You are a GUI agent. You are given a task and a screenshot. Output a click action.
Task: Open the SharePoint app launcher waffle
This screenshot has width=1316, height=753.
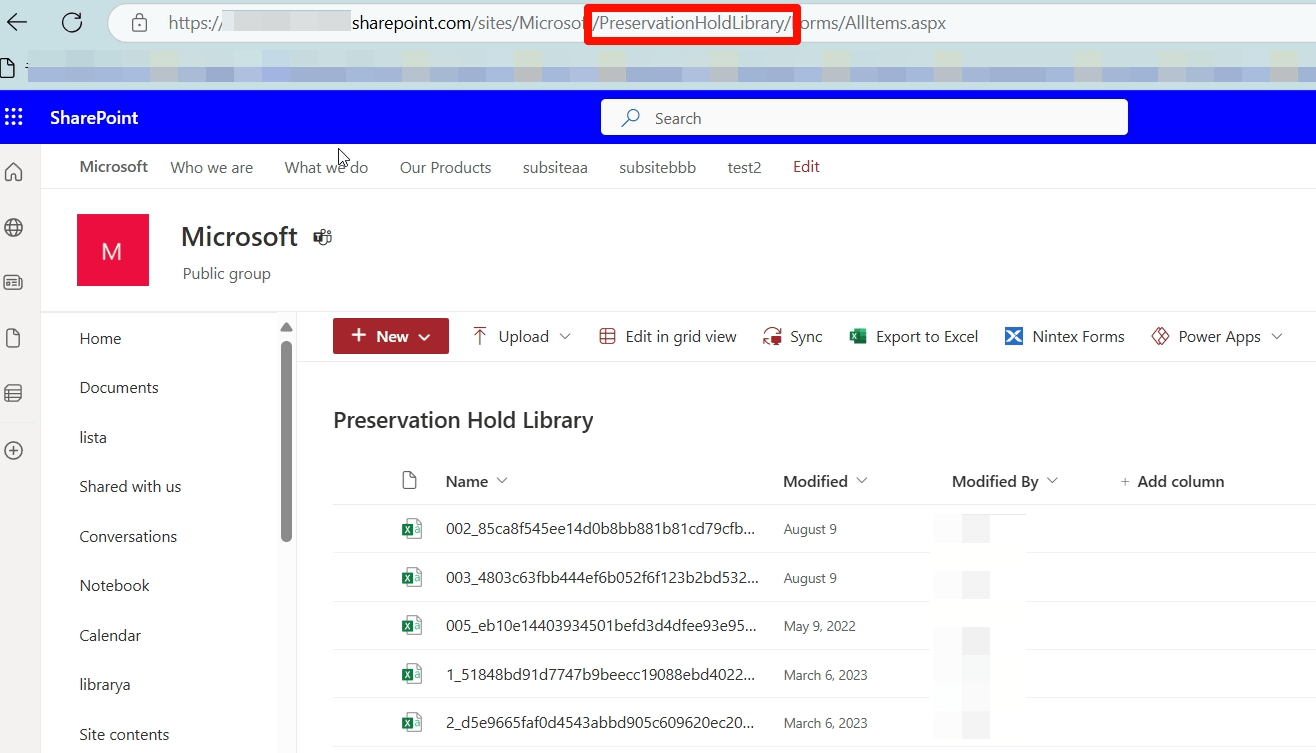(14, 117)
